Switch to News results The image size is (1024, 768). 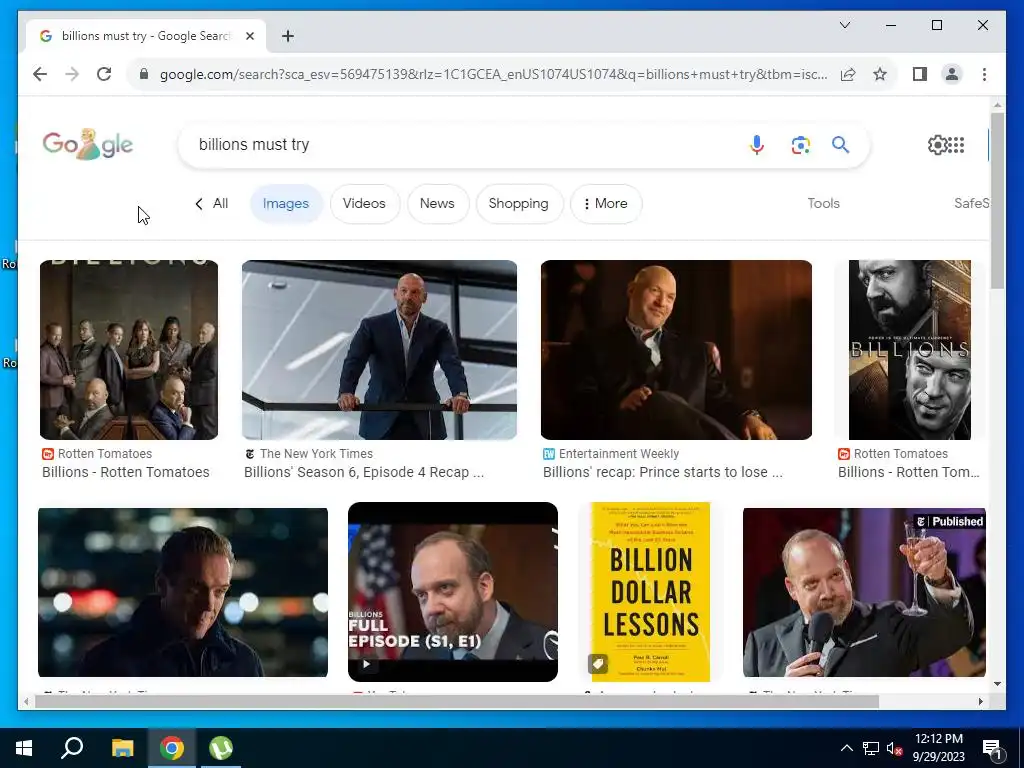point(437,204)
